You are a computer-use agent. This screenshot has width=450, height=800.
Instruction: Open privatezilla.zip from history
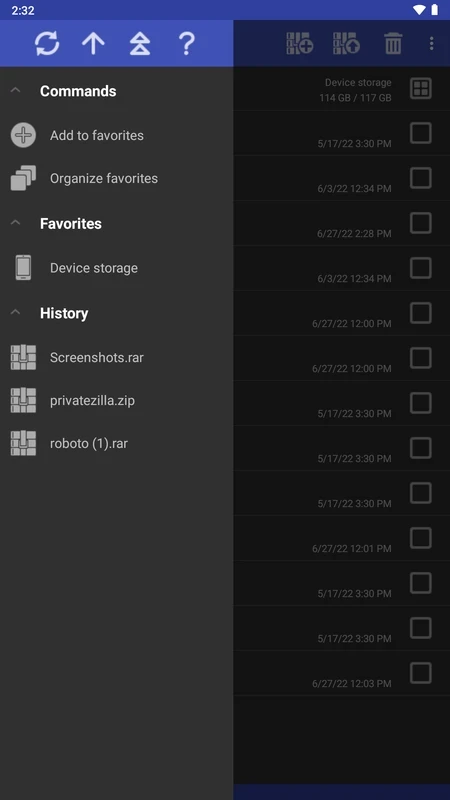click(117, 401)
